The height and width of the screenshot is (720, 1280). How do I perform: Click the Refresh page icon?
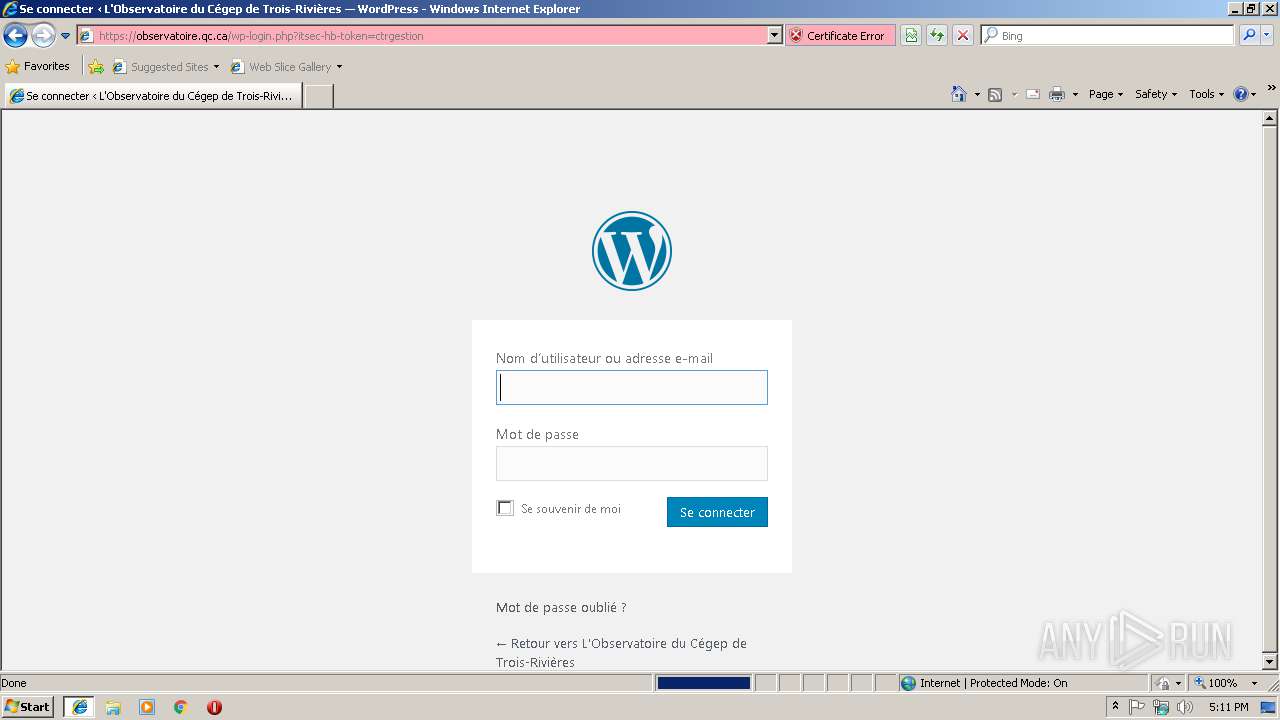click(x=937, y=35)
